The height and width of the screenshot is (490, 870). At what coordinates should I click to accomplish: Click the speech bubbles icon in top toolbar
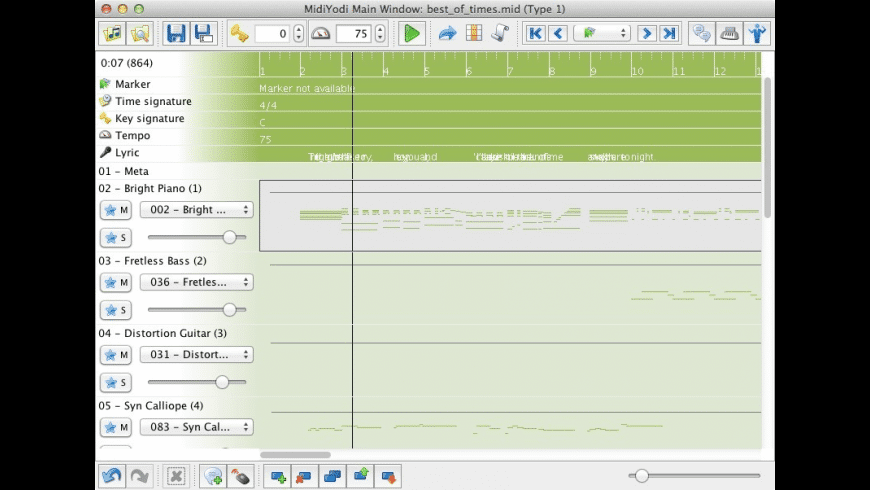(702, 33)
